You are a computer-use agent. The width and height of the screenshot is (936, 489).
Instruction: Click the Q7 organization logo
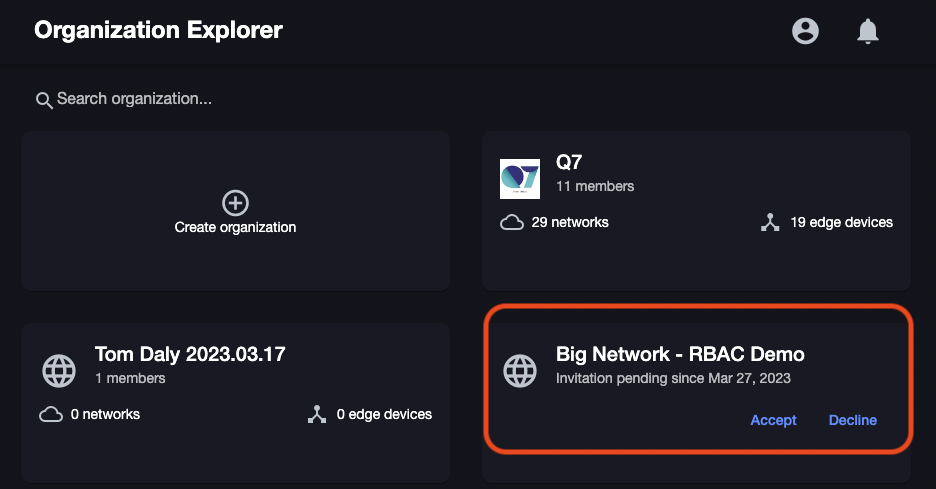click(519, 178)
